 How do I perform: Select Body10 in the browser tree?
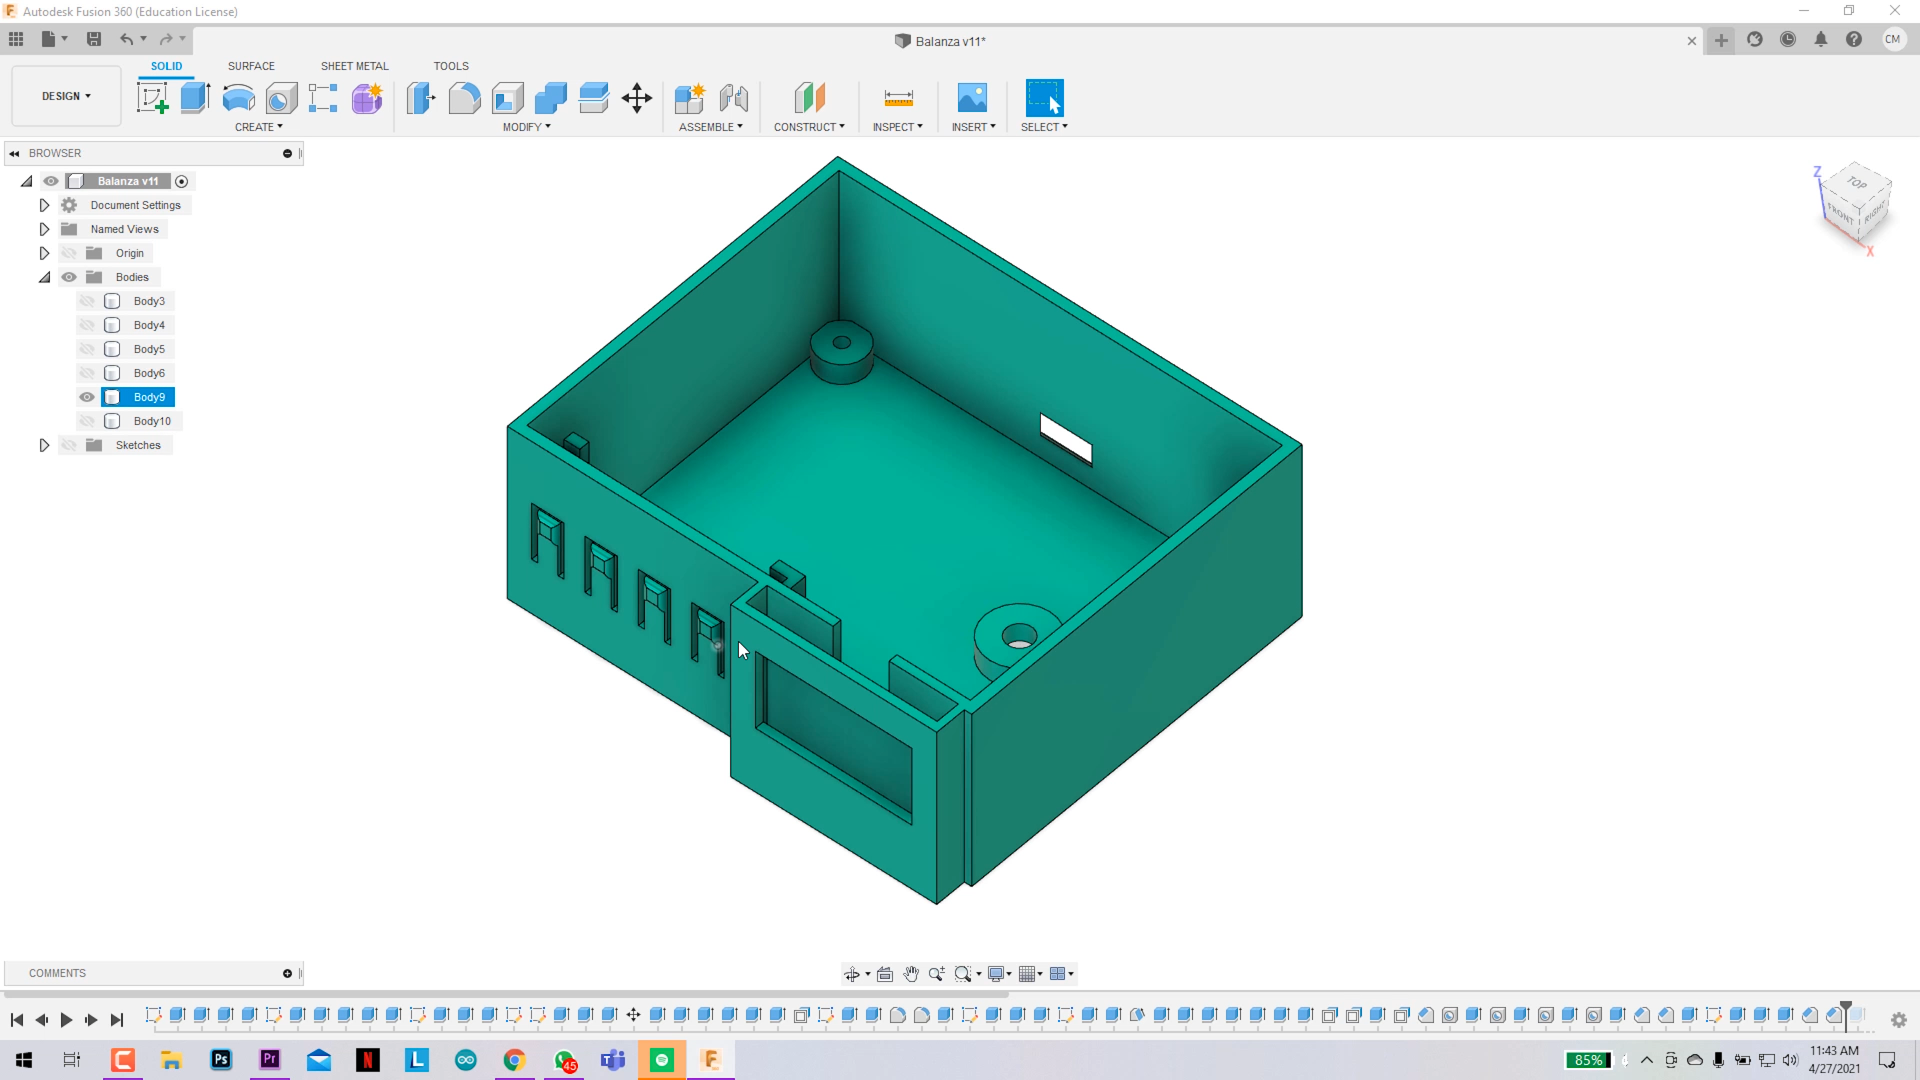[152, 421]
